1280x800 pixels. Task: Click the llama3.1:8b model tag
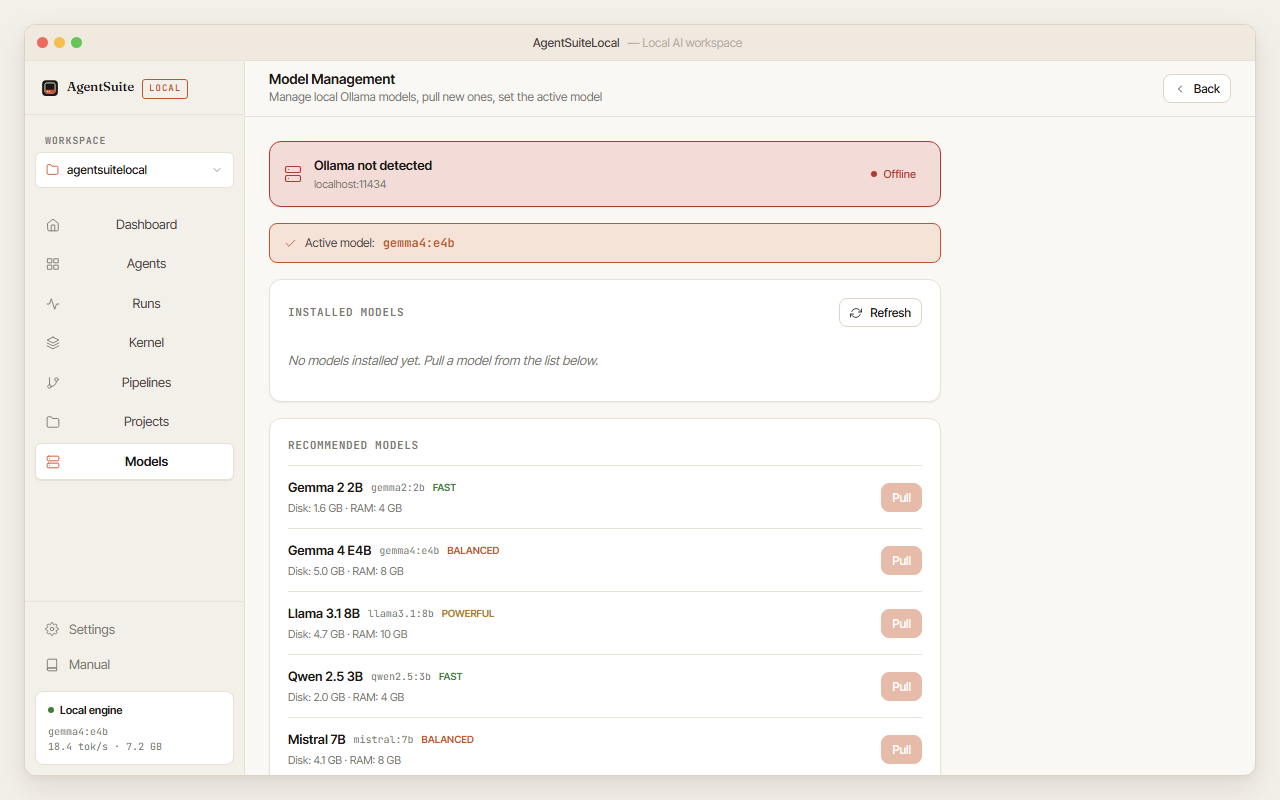click(401, 614)
